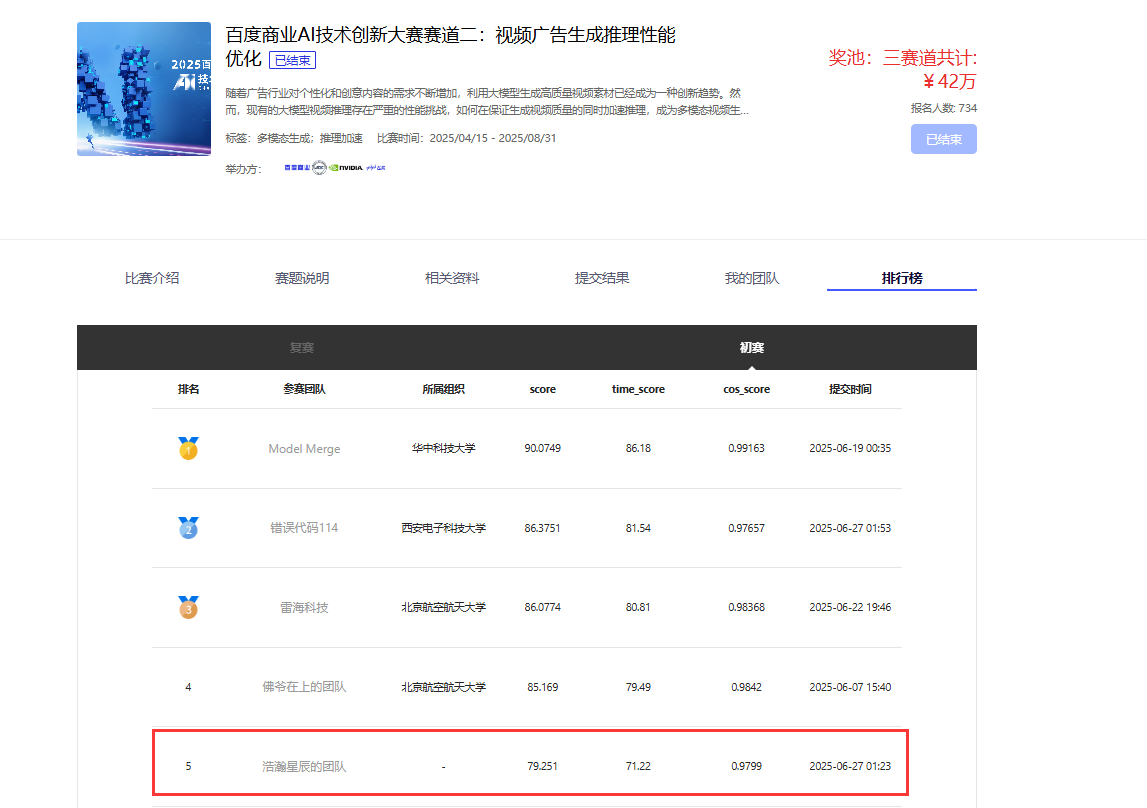Click the 参赛团队 column header
The image size is (1147, 808).
pyautogui.click(x=304, y=389)
